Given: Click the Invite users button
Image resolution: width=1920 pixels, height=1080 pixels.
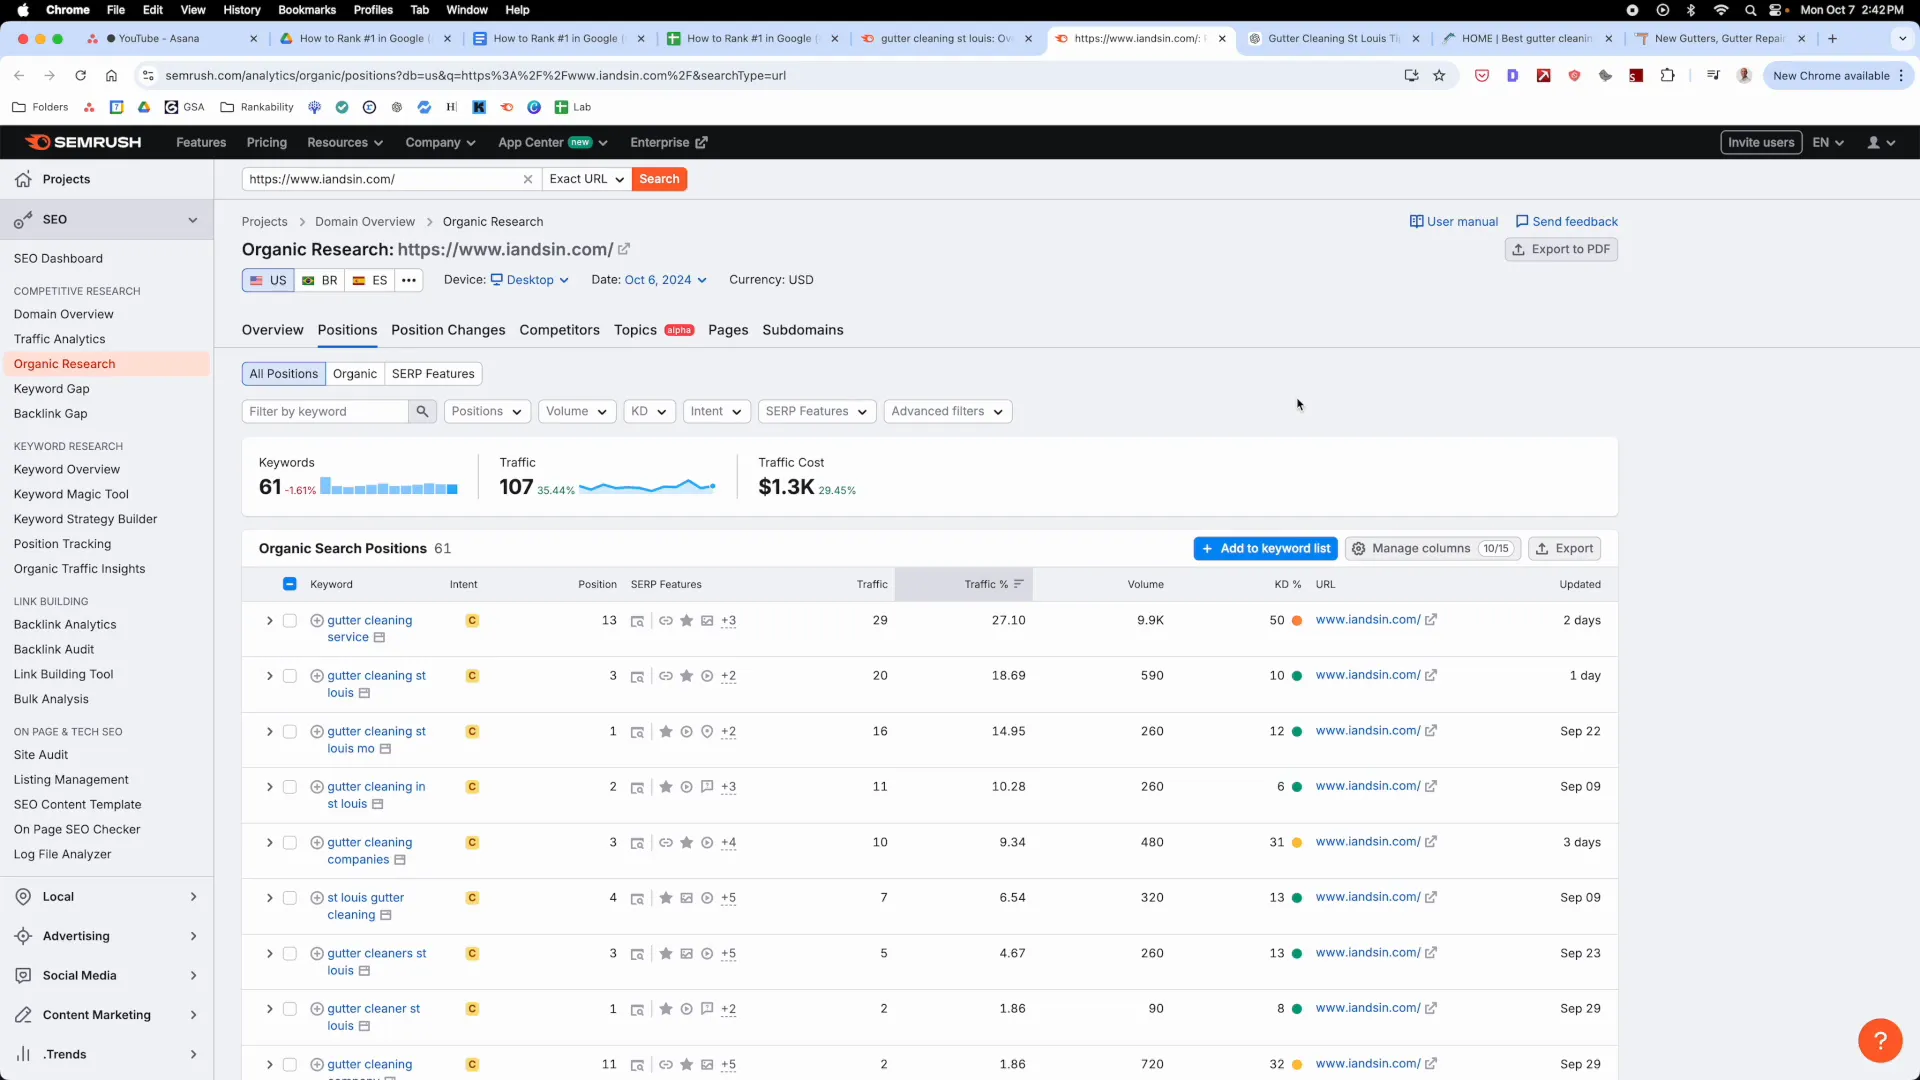Looking at the screenshot, I should (x=1761, y=142).
